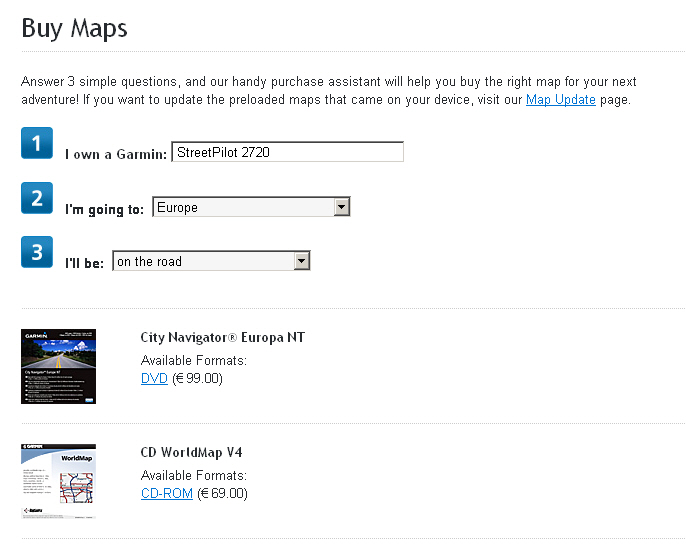686x547 pixels.
Task: Open the Map Update page link
Action: [560, 100]
